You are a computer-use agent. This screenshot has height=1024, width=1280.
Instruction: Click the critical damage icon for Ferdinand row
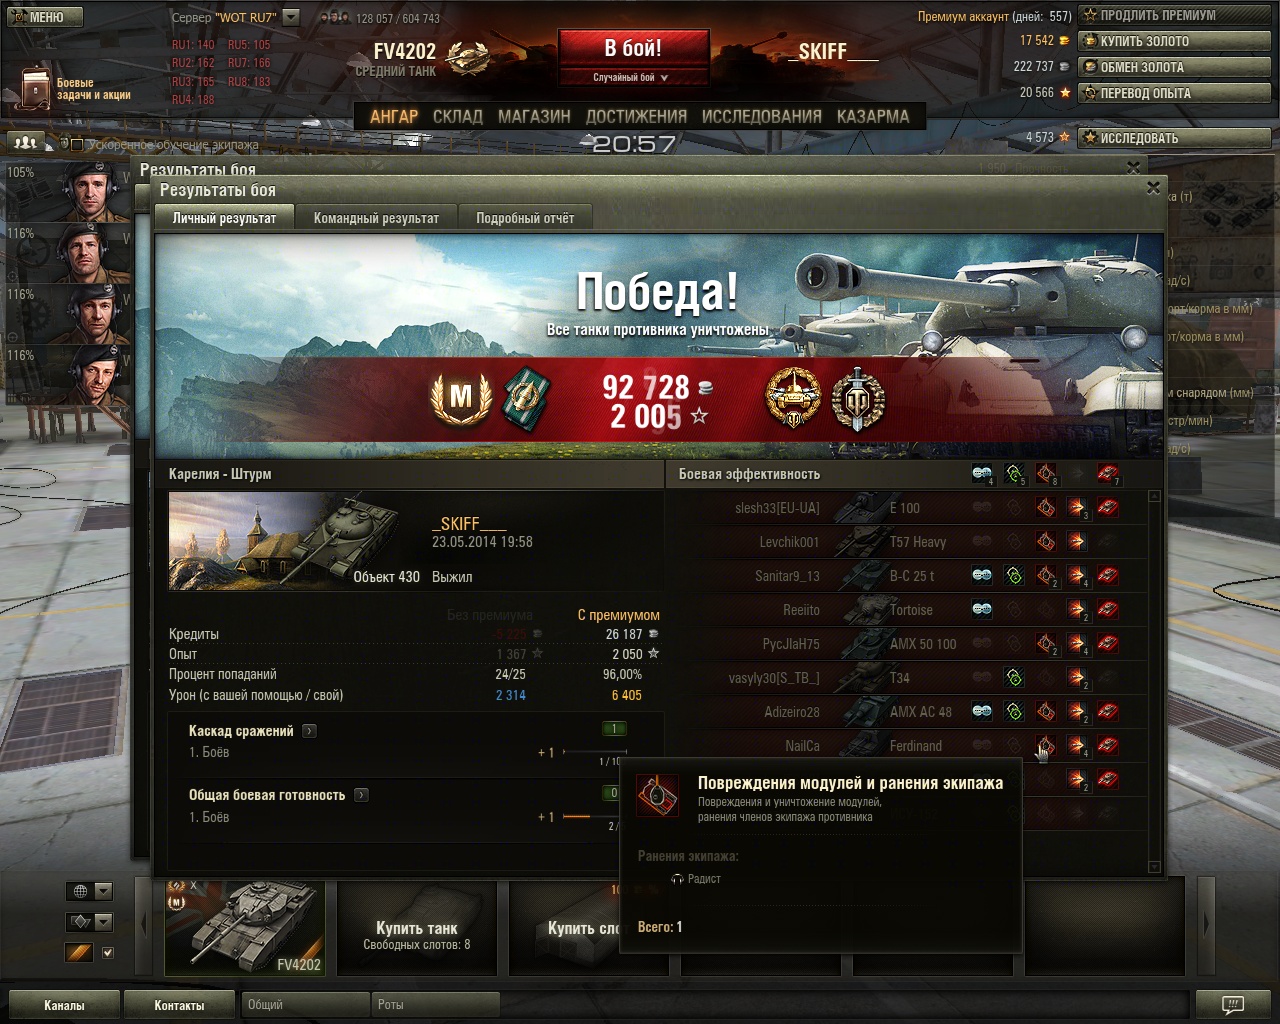point(1045,745)
